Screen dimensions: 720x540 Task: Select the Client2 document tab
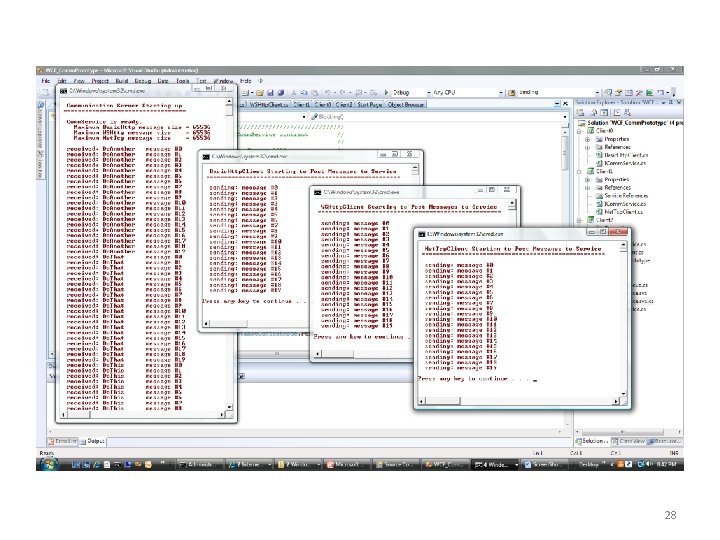(x=344, y=105)
